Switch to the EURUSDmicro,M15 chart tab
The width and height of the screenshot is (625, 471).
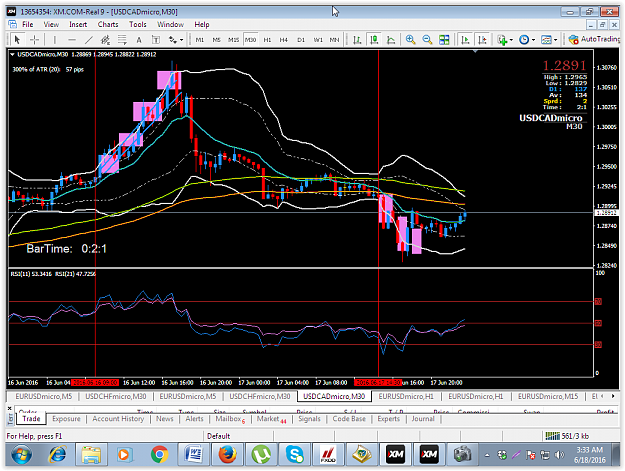548,396
